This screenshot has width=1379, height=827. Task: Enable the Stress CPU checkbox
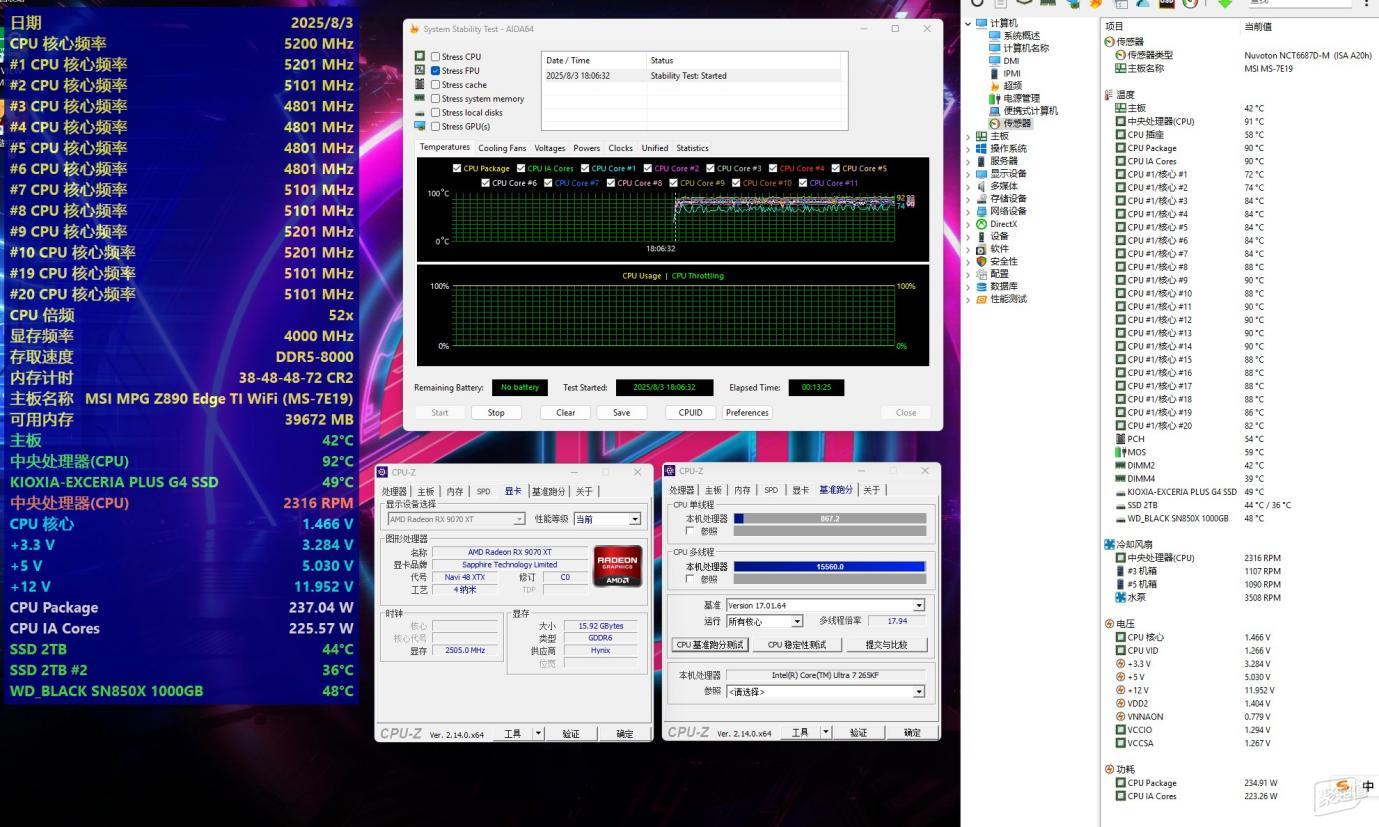[x=435, y=57]
